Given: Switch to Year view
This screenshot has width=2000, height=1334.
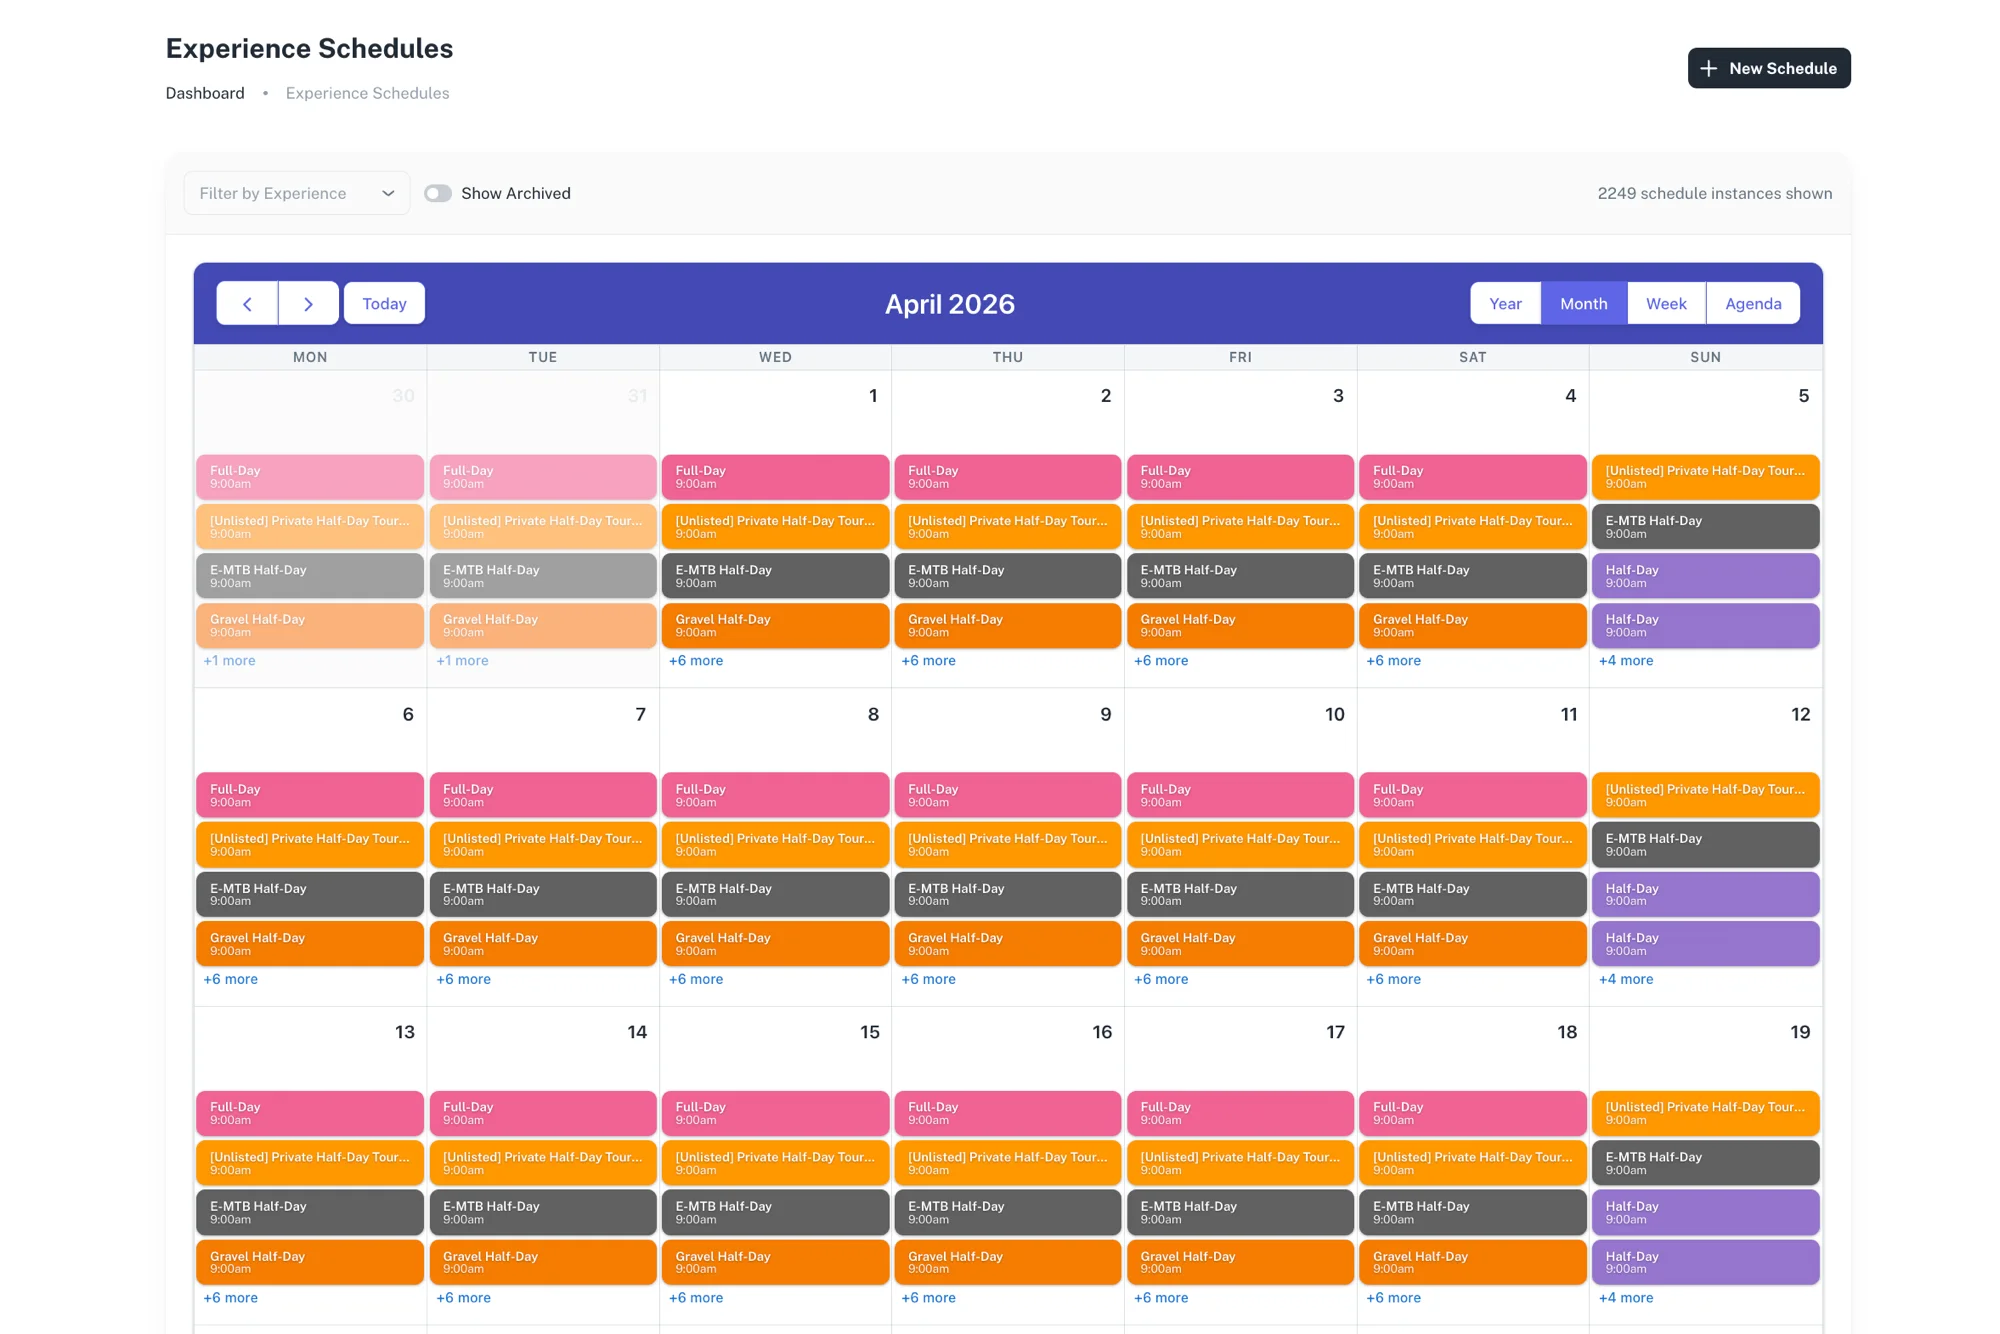Looking at the screenshot, I should (1505, 303).
